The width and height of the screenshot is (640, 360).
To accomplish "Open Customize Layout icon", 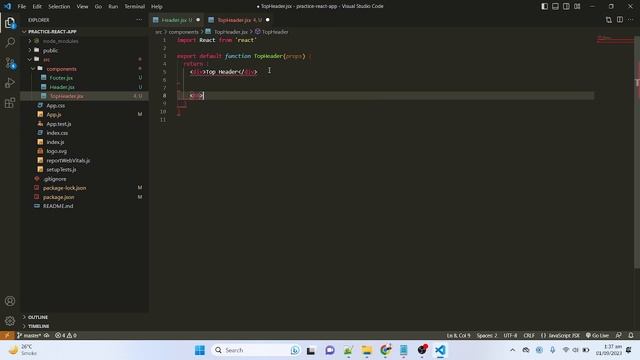I will point(577,6).
